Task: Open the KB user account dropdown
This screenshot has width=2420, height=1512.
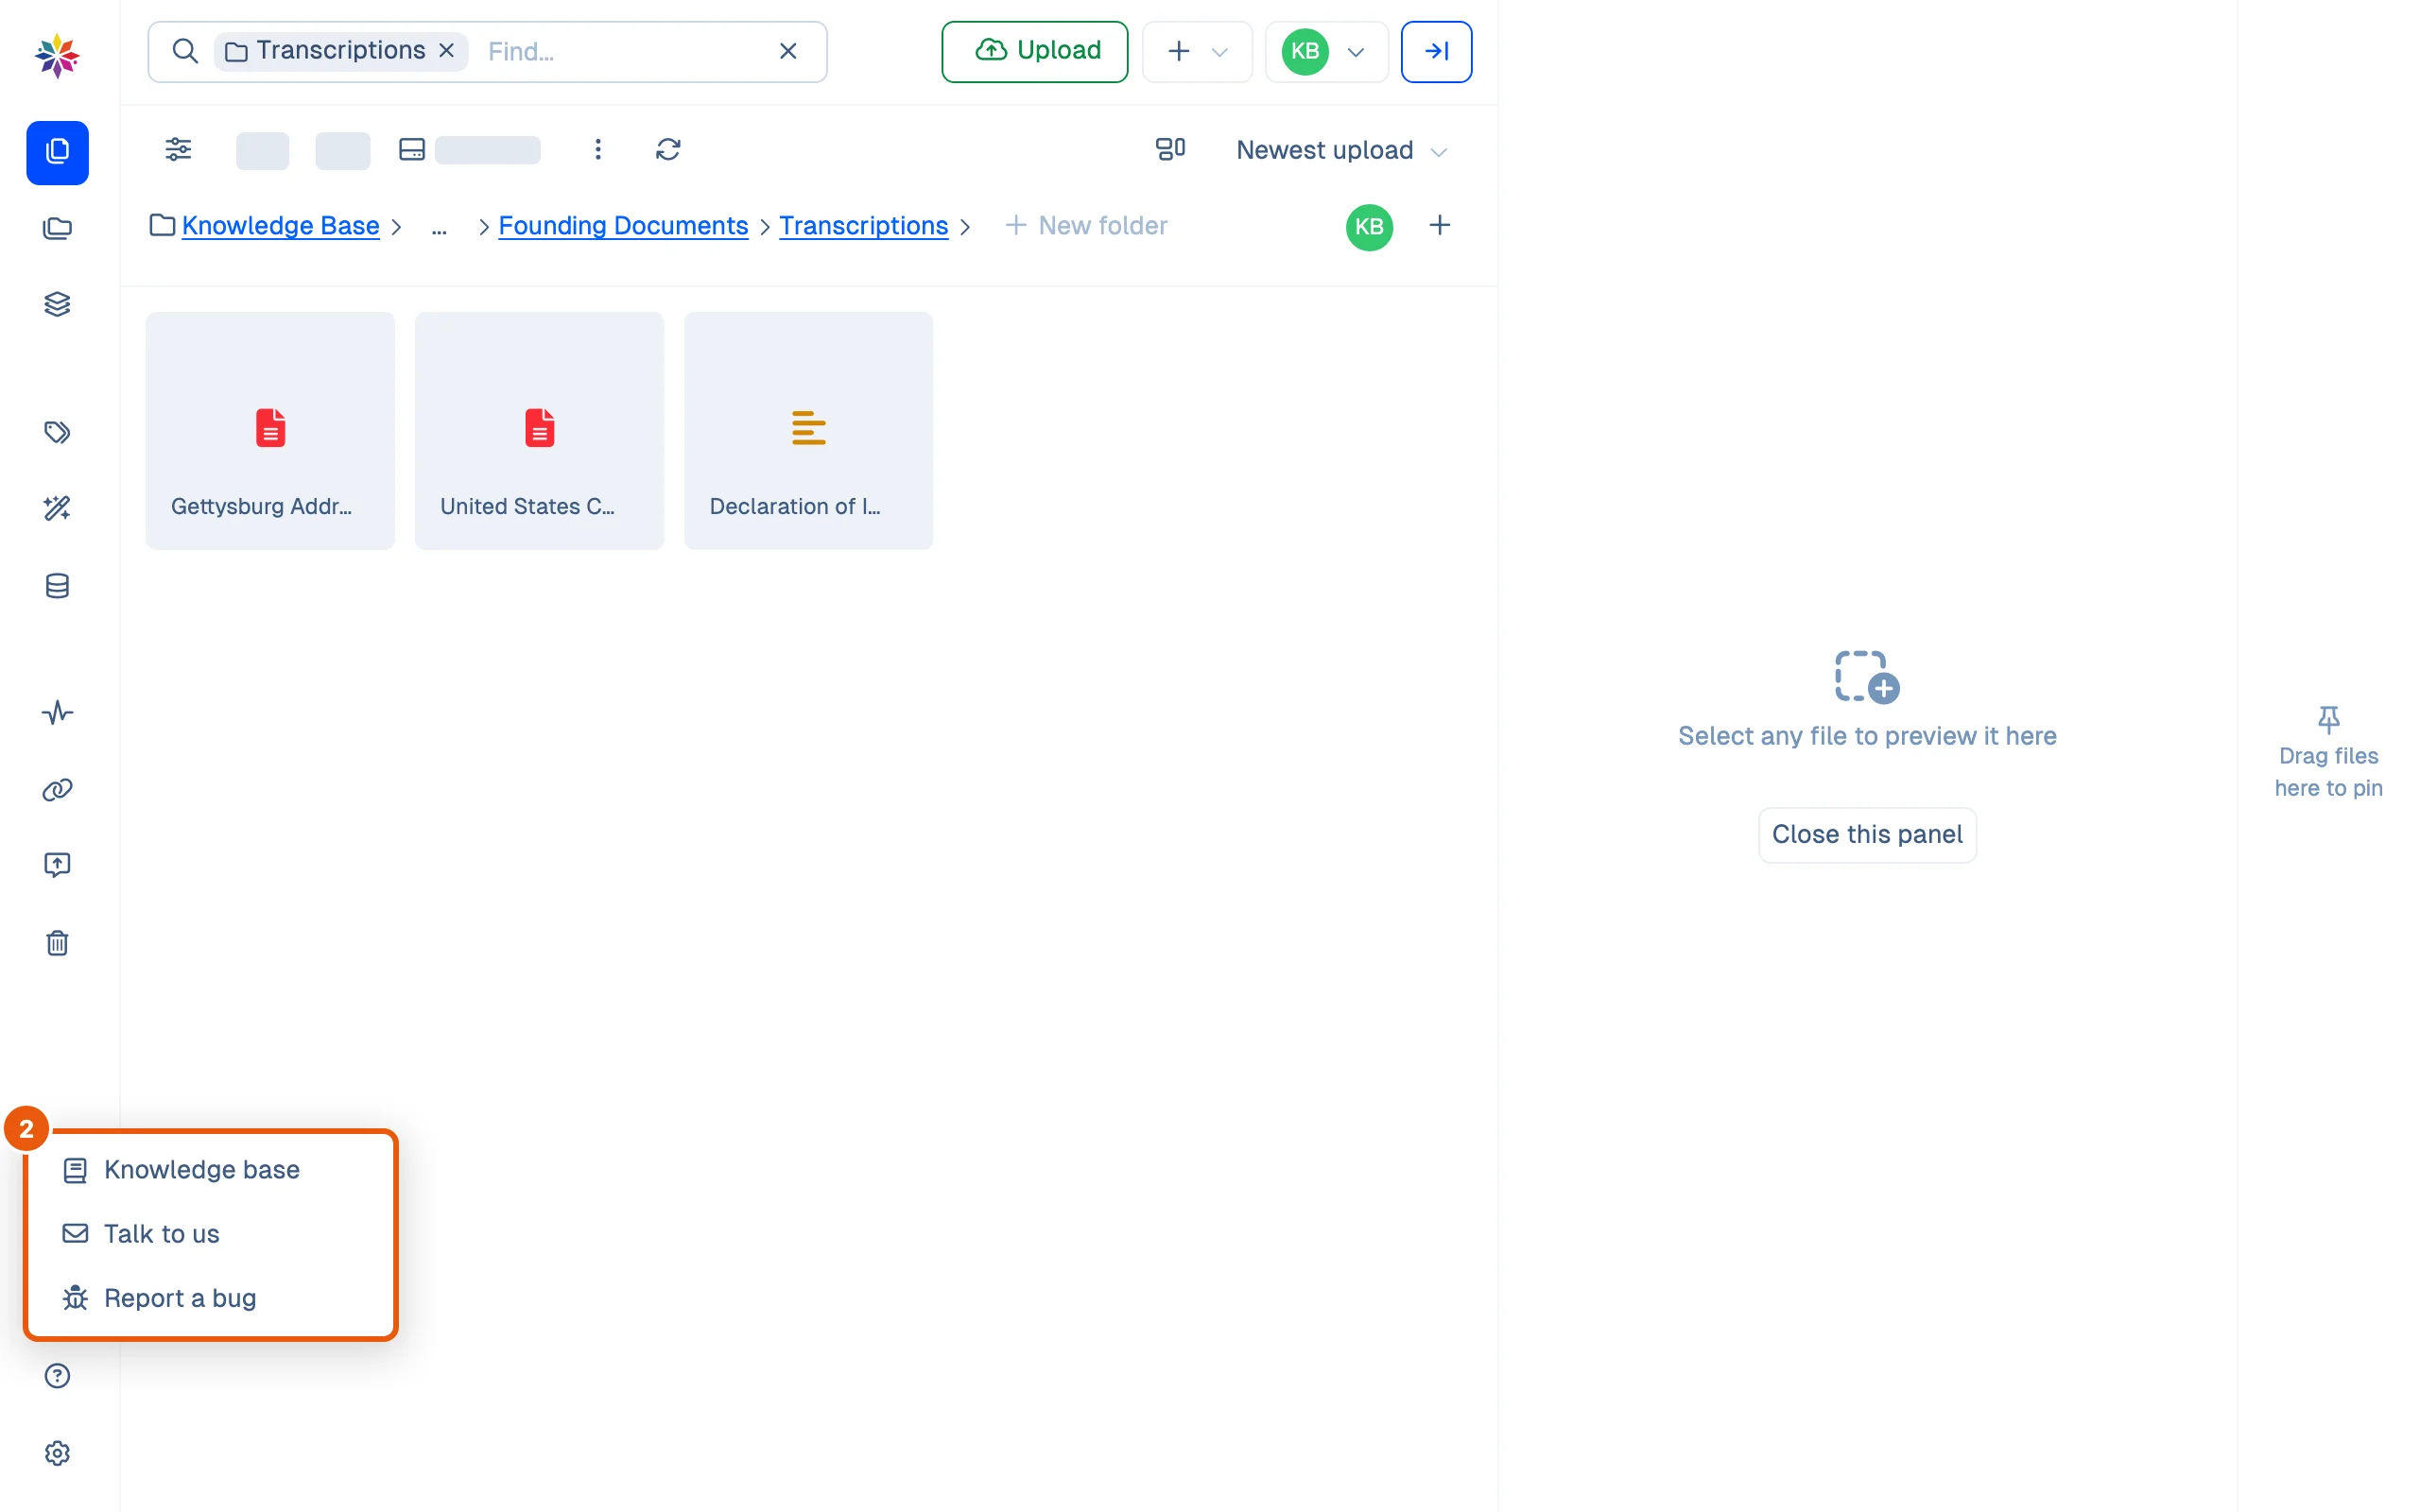Action: click(x=1326, y=51)
